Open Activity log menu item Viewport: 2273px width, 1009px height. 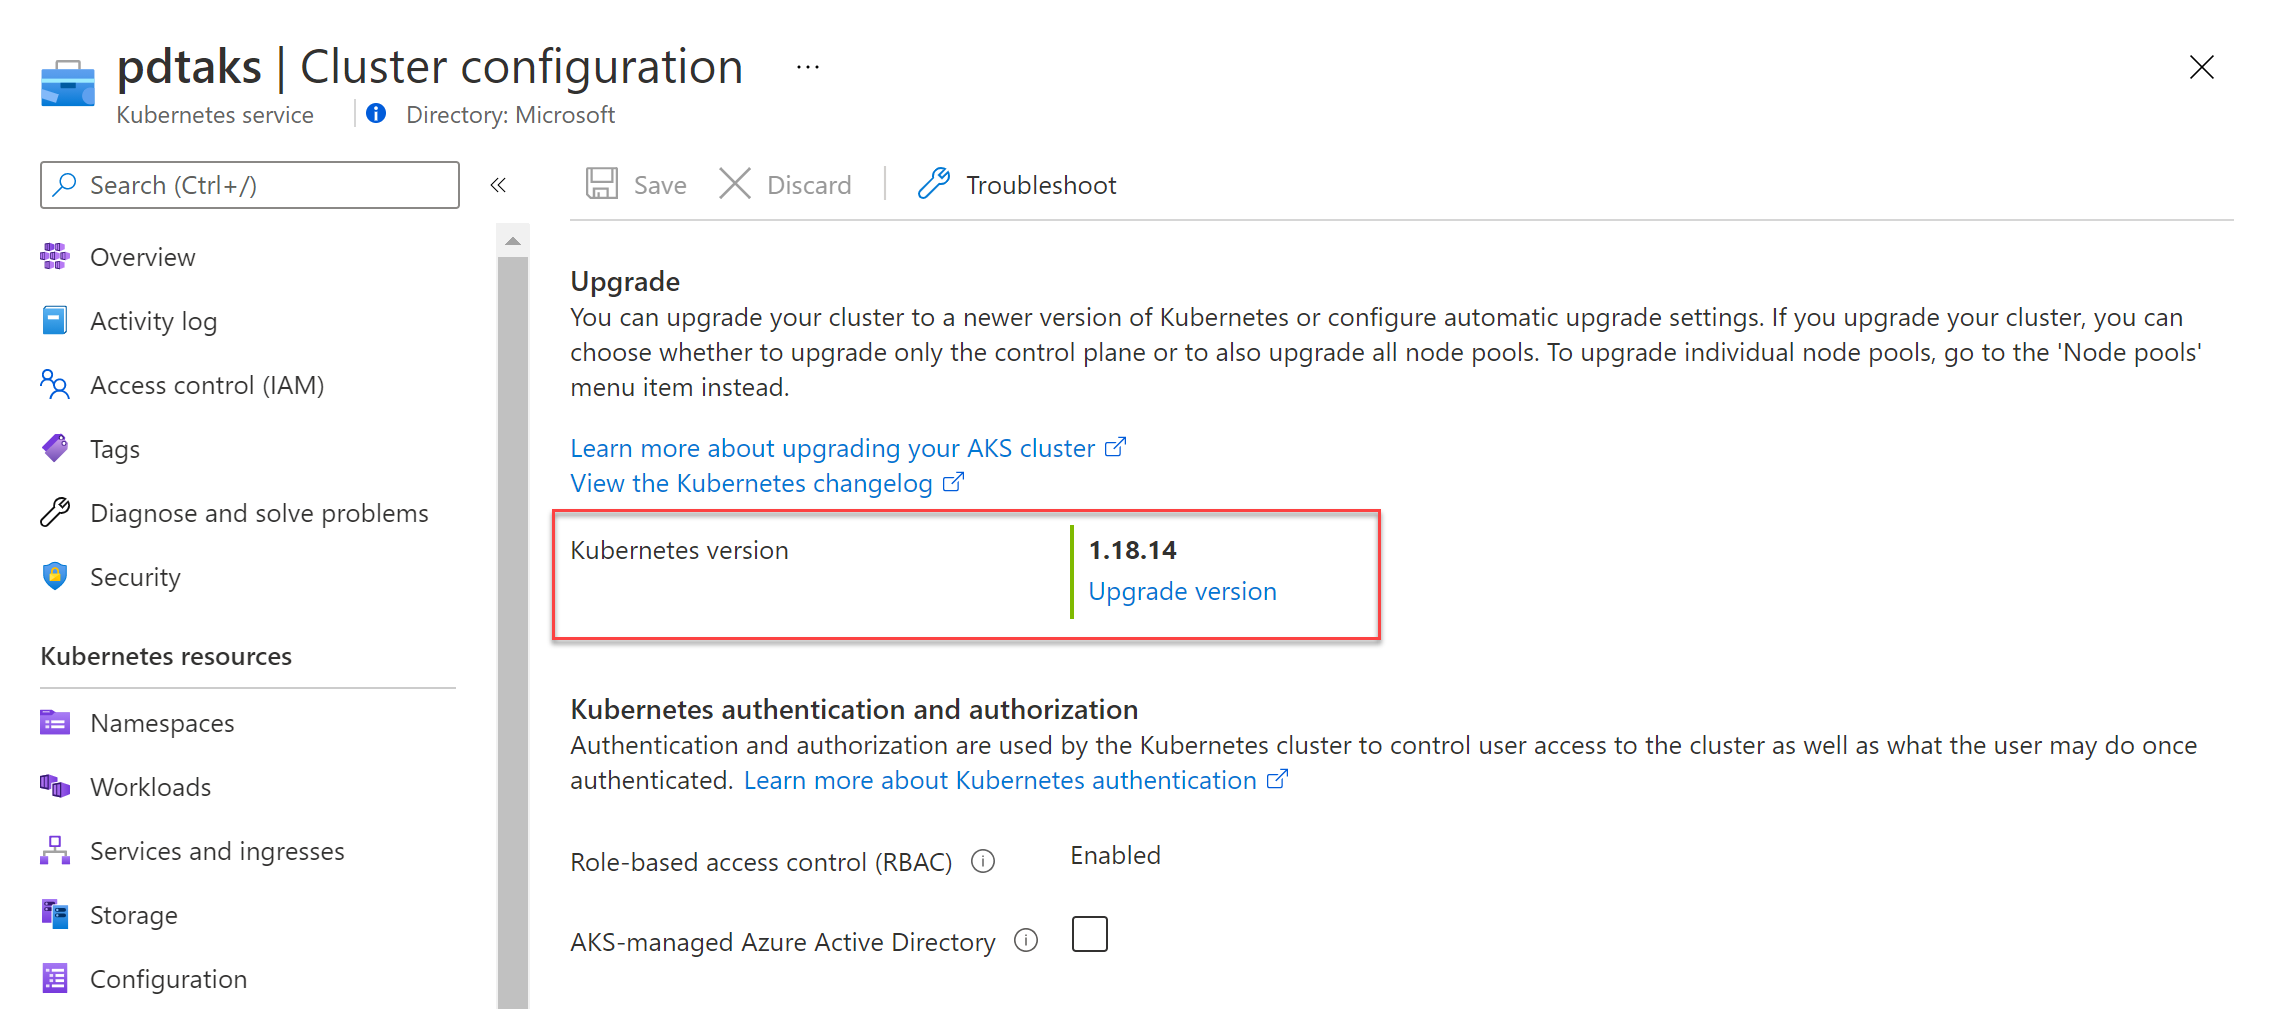(x=153, y=321)
